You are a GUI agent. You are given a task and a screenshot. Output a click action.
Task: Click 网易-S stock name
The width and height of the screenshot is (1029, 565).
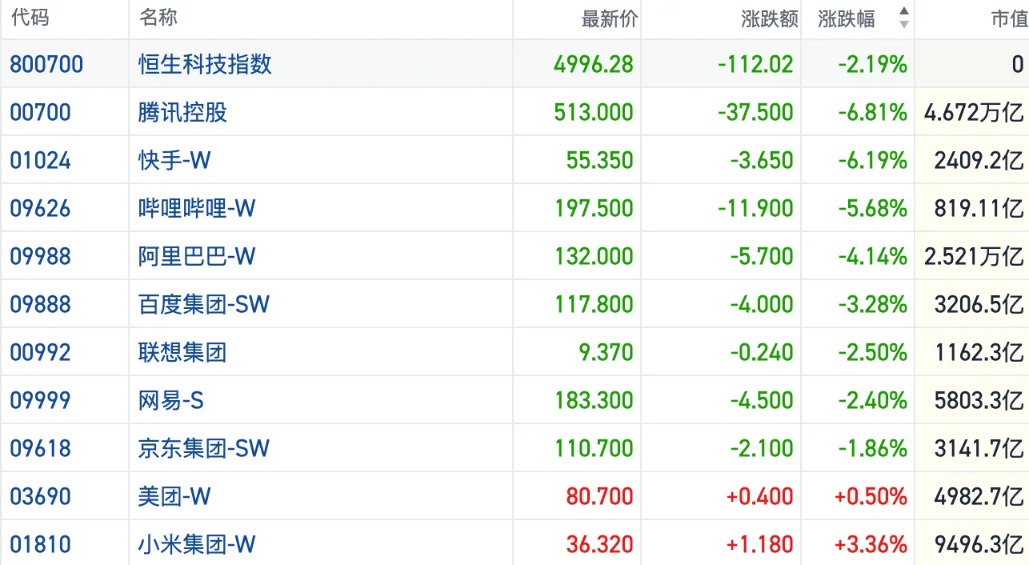(171, 400)
